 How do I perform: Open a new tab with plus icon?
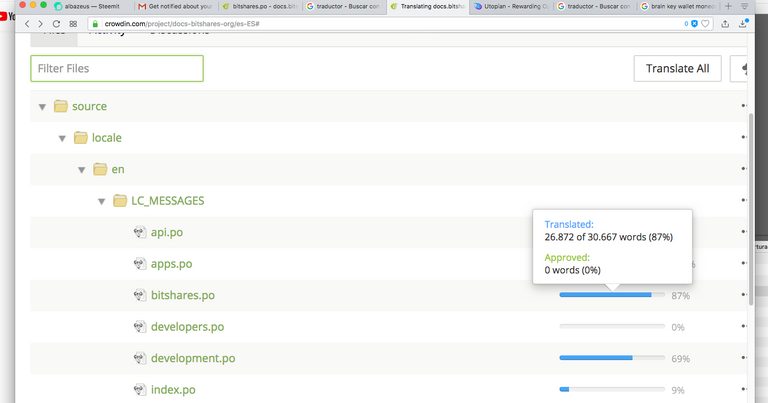tap(728, 6)
